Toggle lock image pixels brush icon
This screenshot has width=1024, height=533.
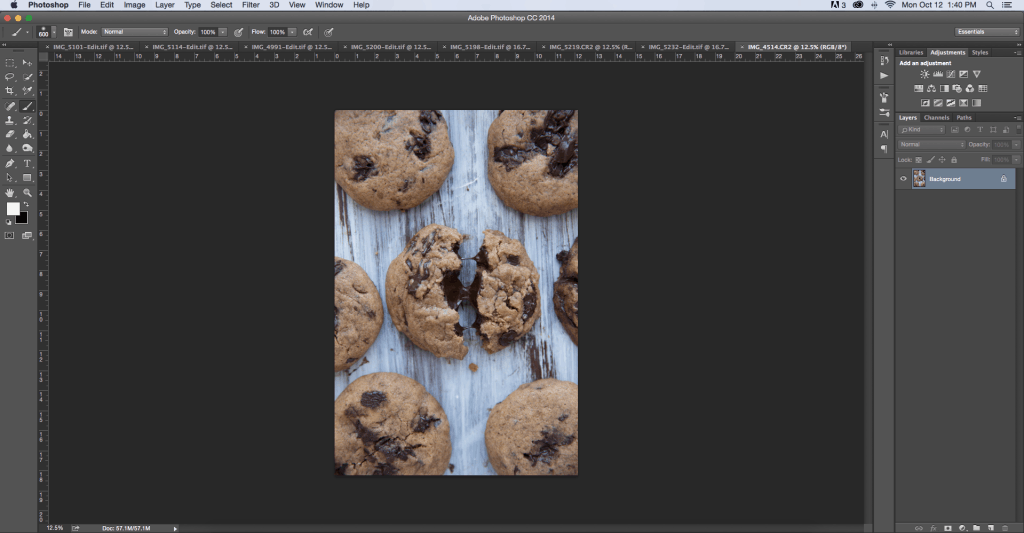[931, 159]
